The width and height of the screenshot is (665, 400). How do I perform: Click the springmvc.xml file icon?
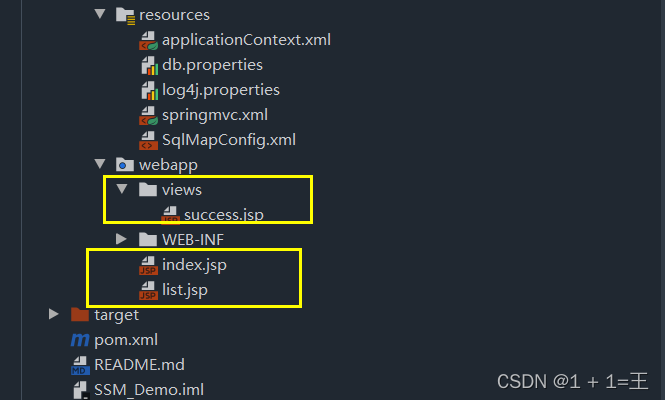pos(148,116)
